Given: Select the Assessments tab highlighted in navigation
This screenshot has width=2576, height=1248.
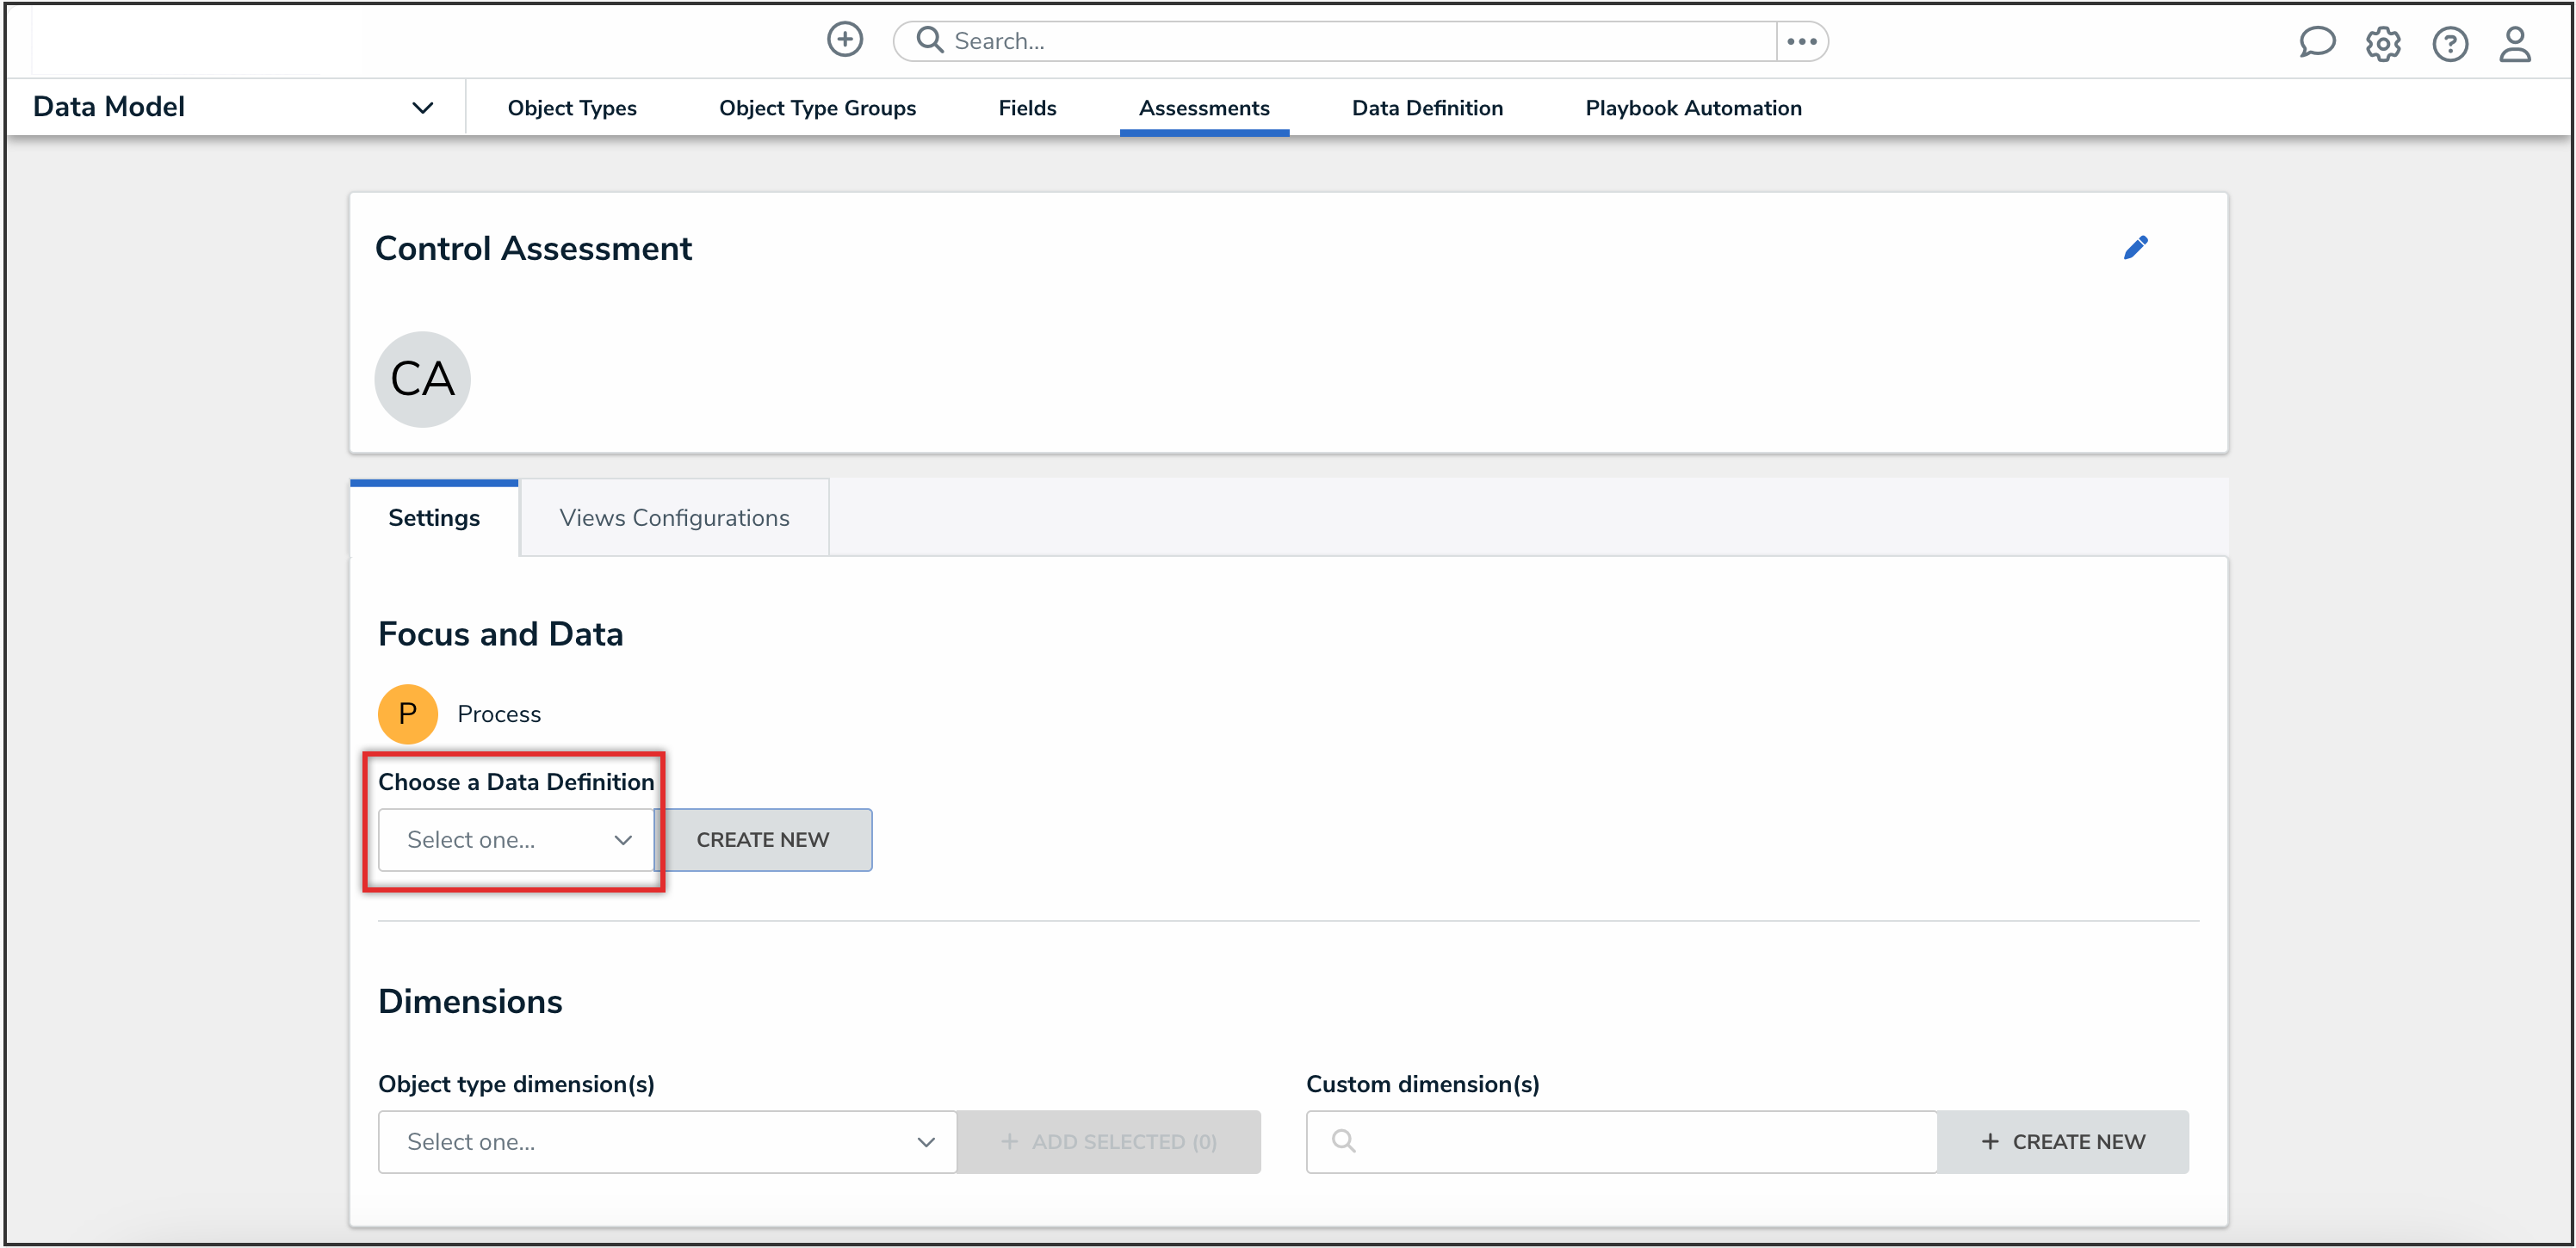Looking at the screenshot, I should (1203, 107).
